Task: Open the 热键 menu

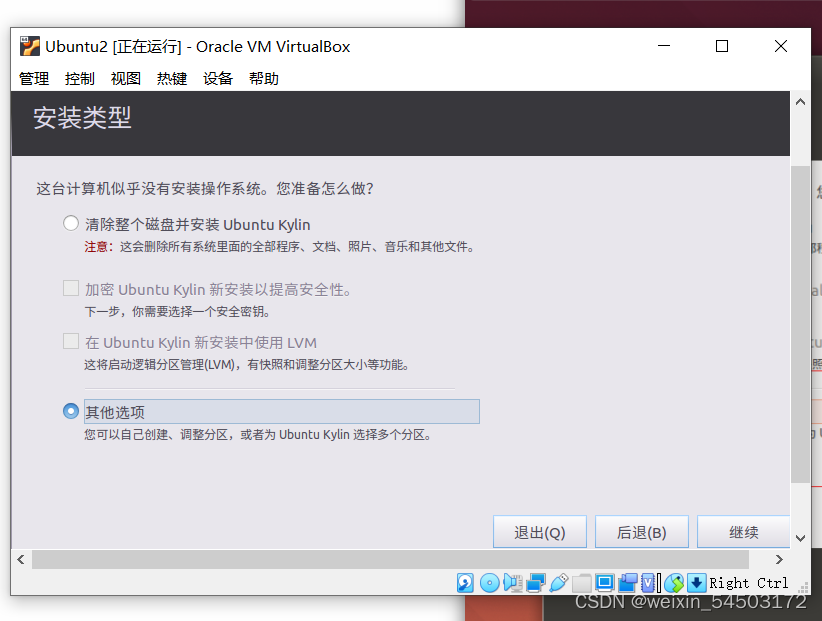Action: (x=172, y=78)
